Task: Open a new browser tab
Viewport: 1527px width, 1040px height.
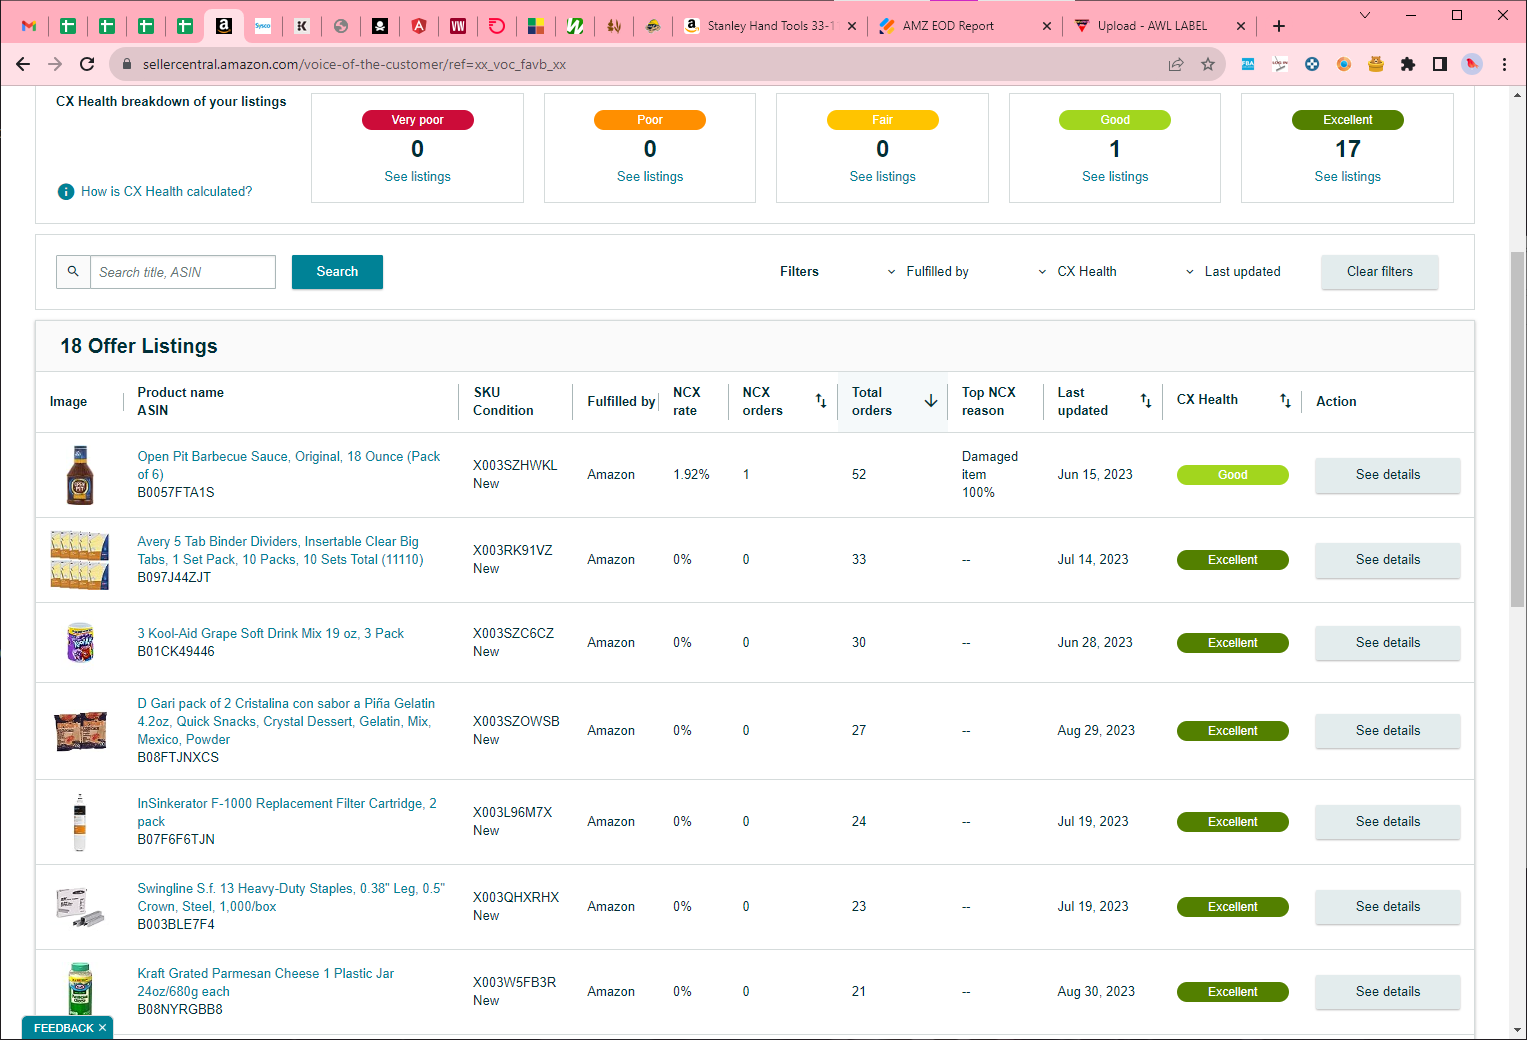Action: (1279, 26)
